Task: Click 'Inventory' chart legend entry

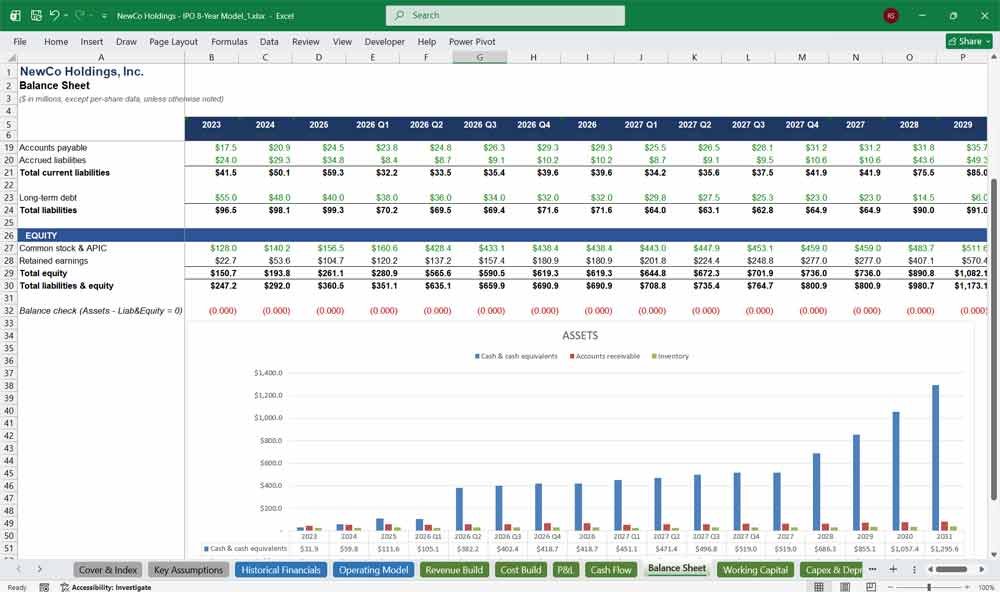Action: pos(670,356)
